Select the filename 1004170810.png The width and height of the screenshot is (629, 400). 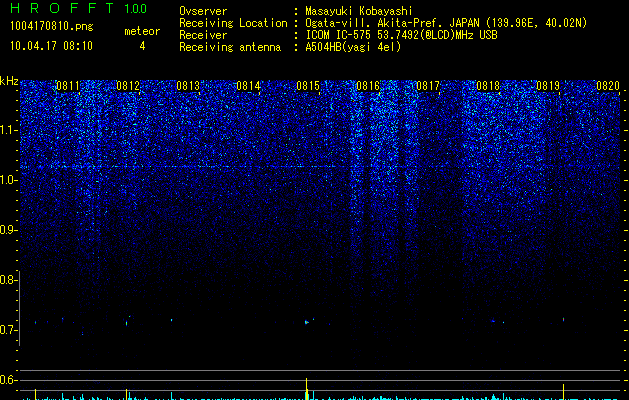[x=52, y=27]
